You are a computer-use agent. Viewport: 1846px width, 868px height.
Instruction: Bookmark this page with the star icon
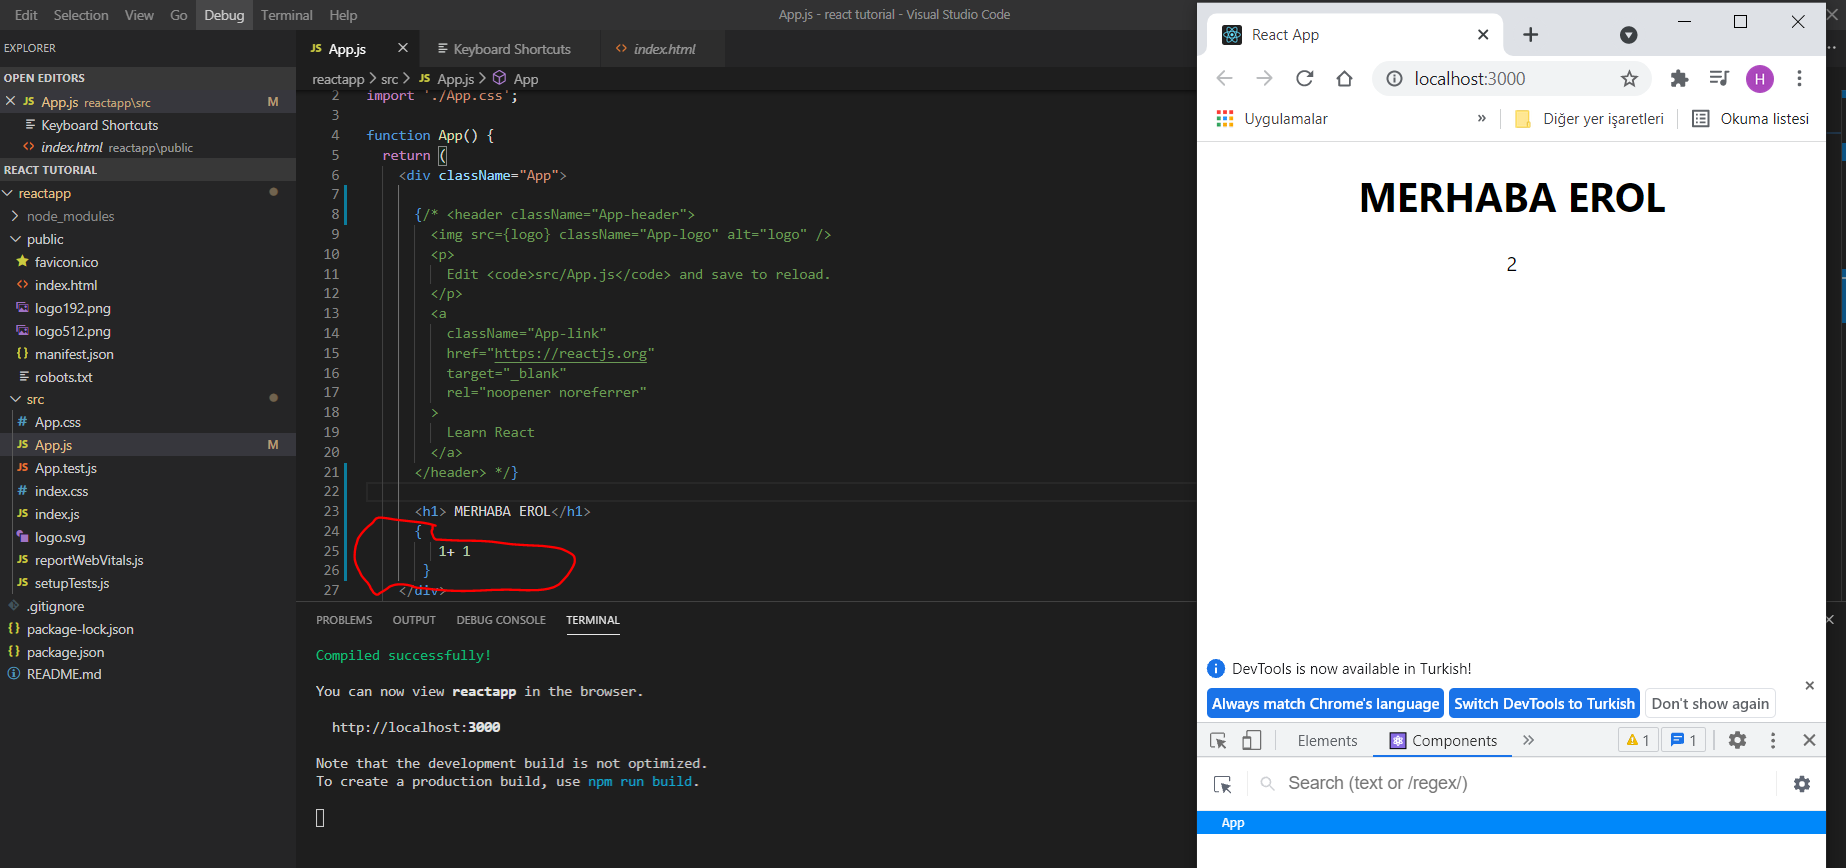[x=1629, y=79]
